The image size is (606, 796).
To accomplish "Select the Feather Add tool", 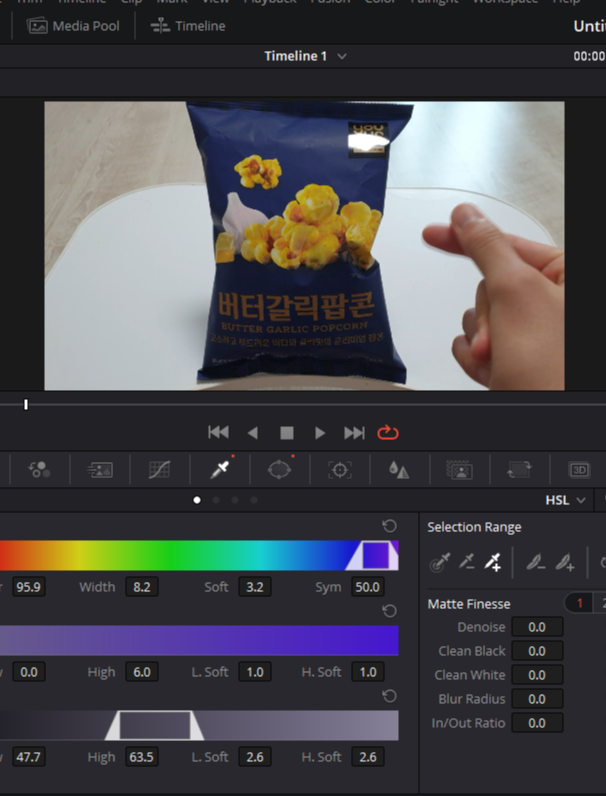I will [x=564, y=562].
